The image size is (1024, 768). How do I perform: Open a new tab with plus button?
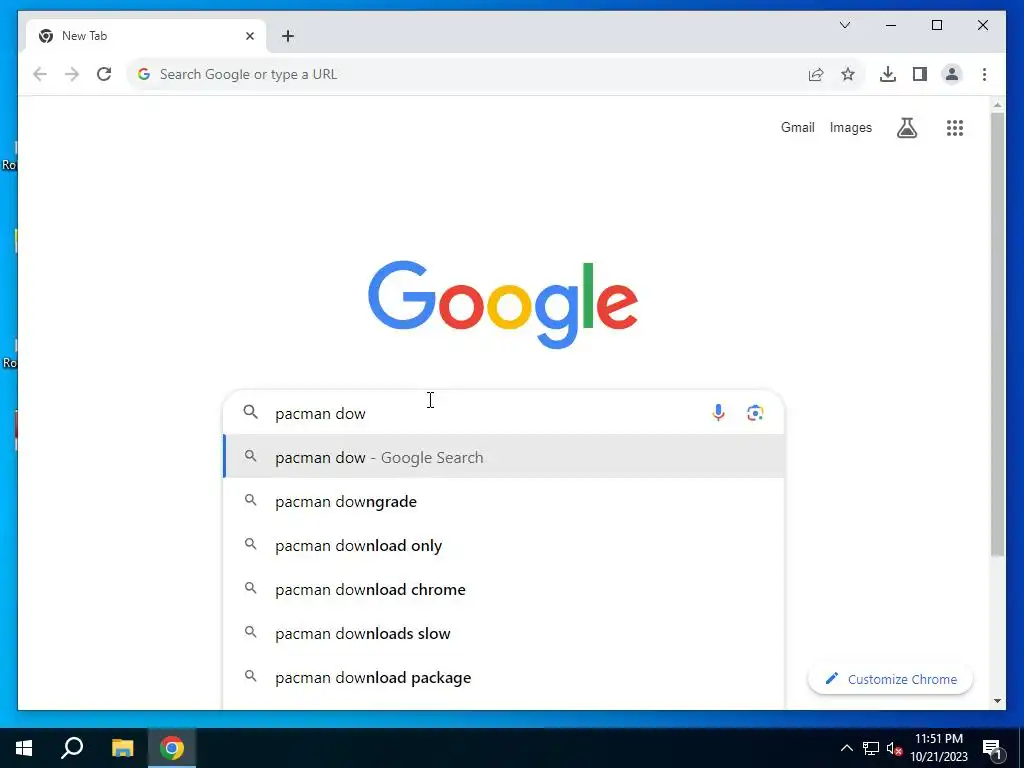coord(288,36)
